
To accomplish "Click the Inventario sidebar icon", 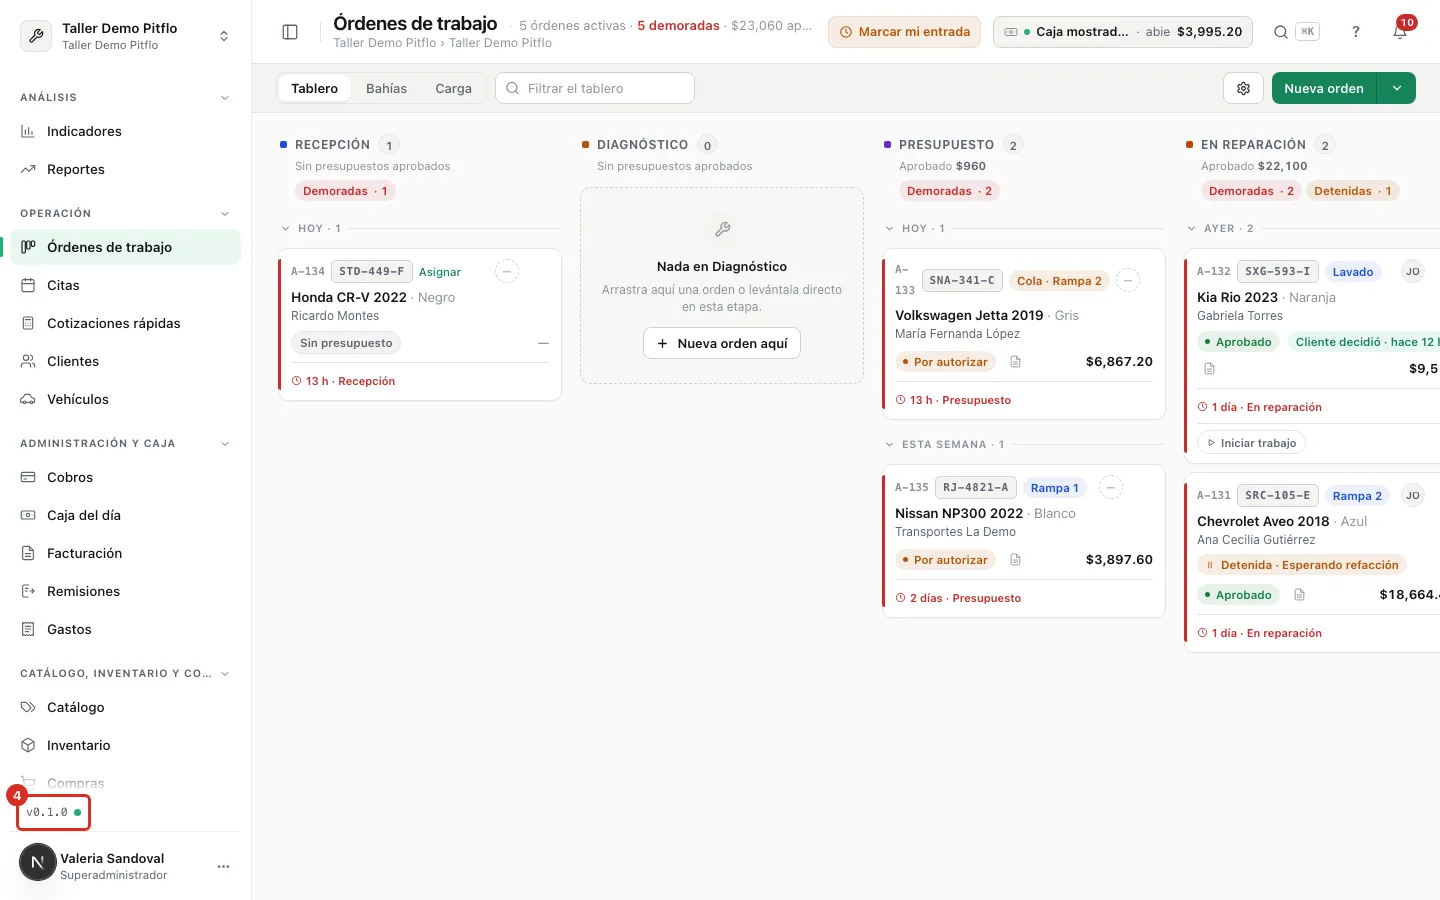I will (28, 745).
